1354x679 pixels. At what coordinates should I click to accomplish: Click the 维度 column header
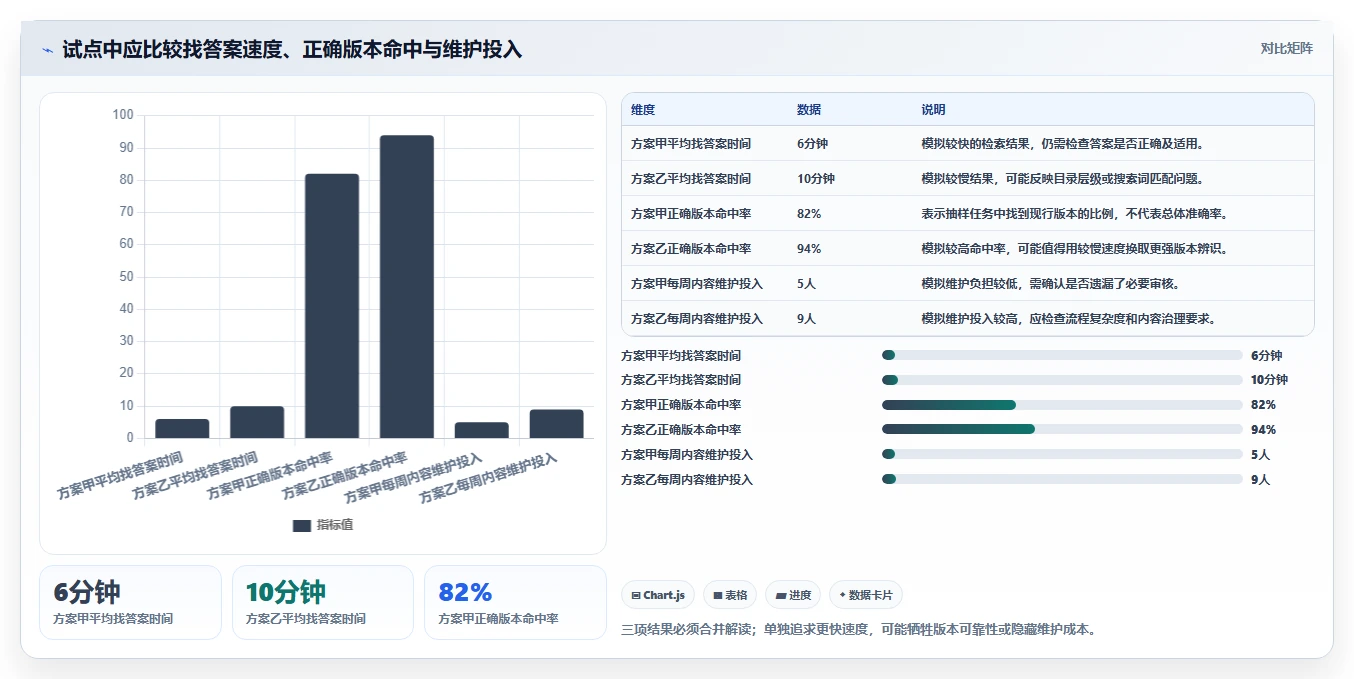click(x=643, y=110)
